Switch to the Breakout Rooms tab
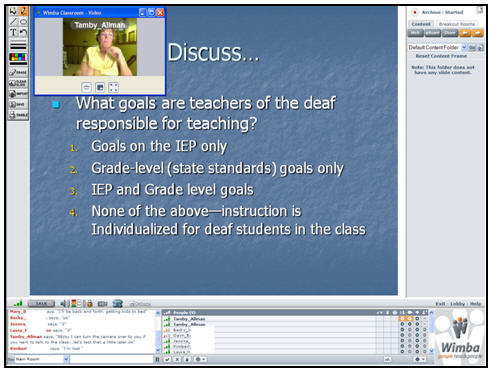 pos(457,24)
